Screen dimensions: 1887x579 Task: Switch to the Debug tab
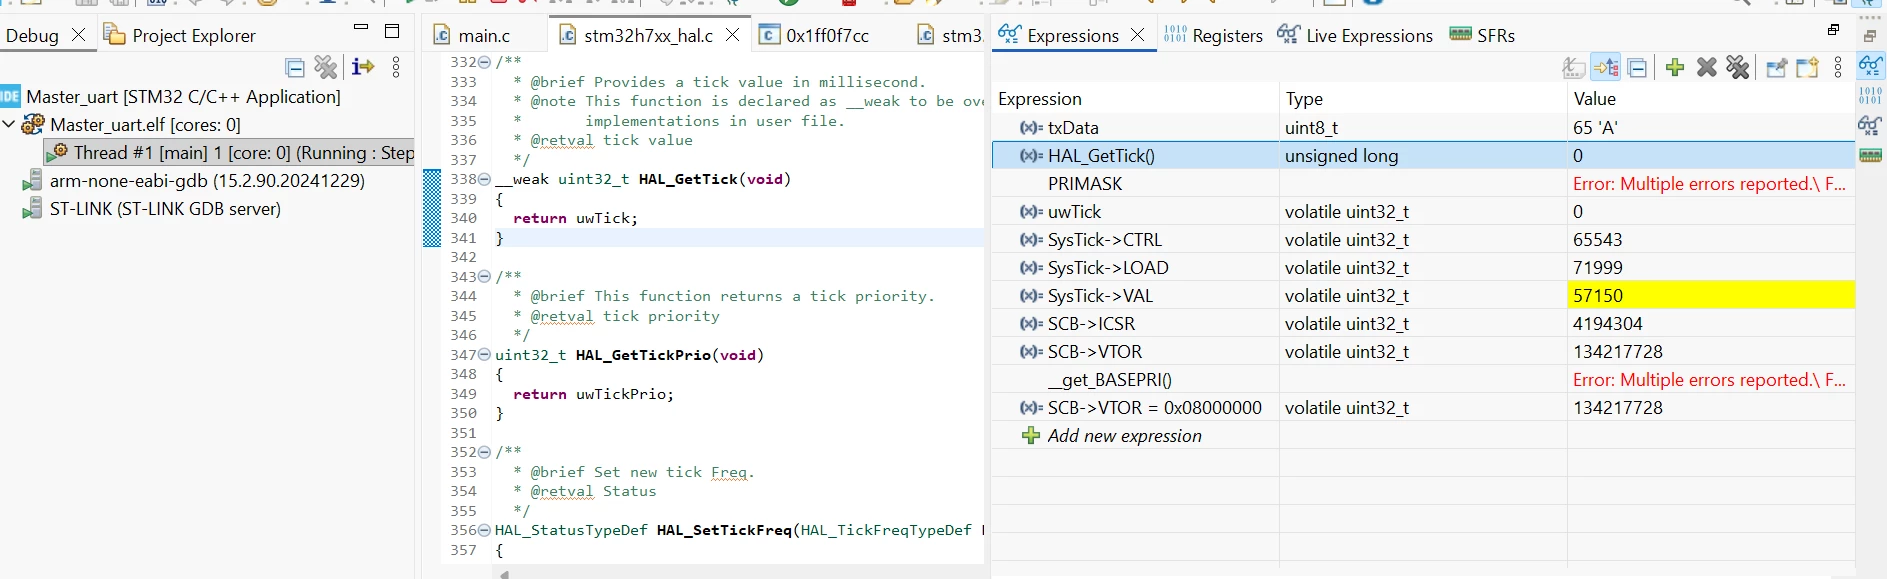pyautogui.click(x=32, y=35)
